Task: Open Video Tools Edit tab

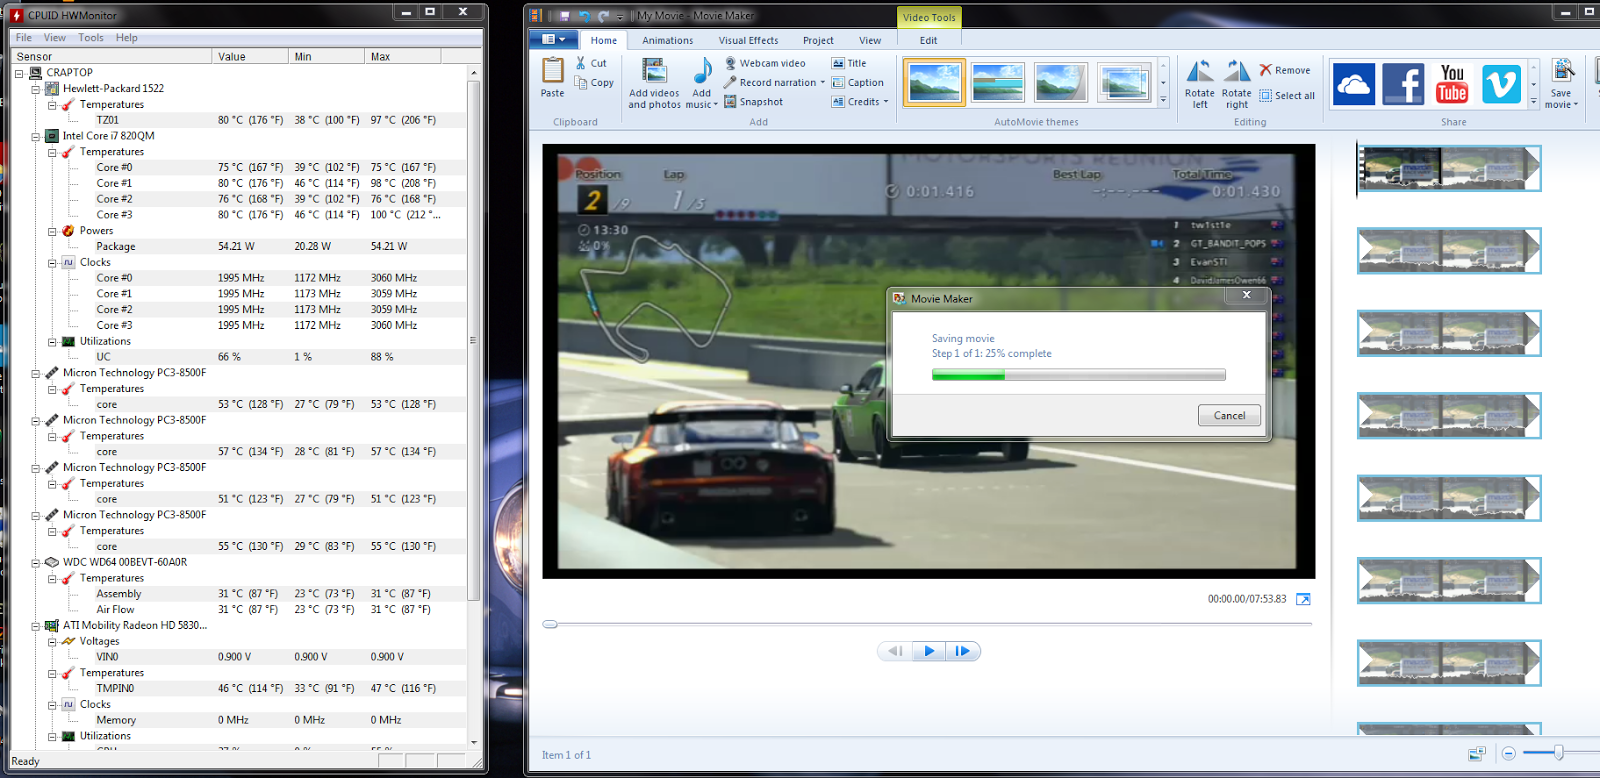Action: pos(929,40)
